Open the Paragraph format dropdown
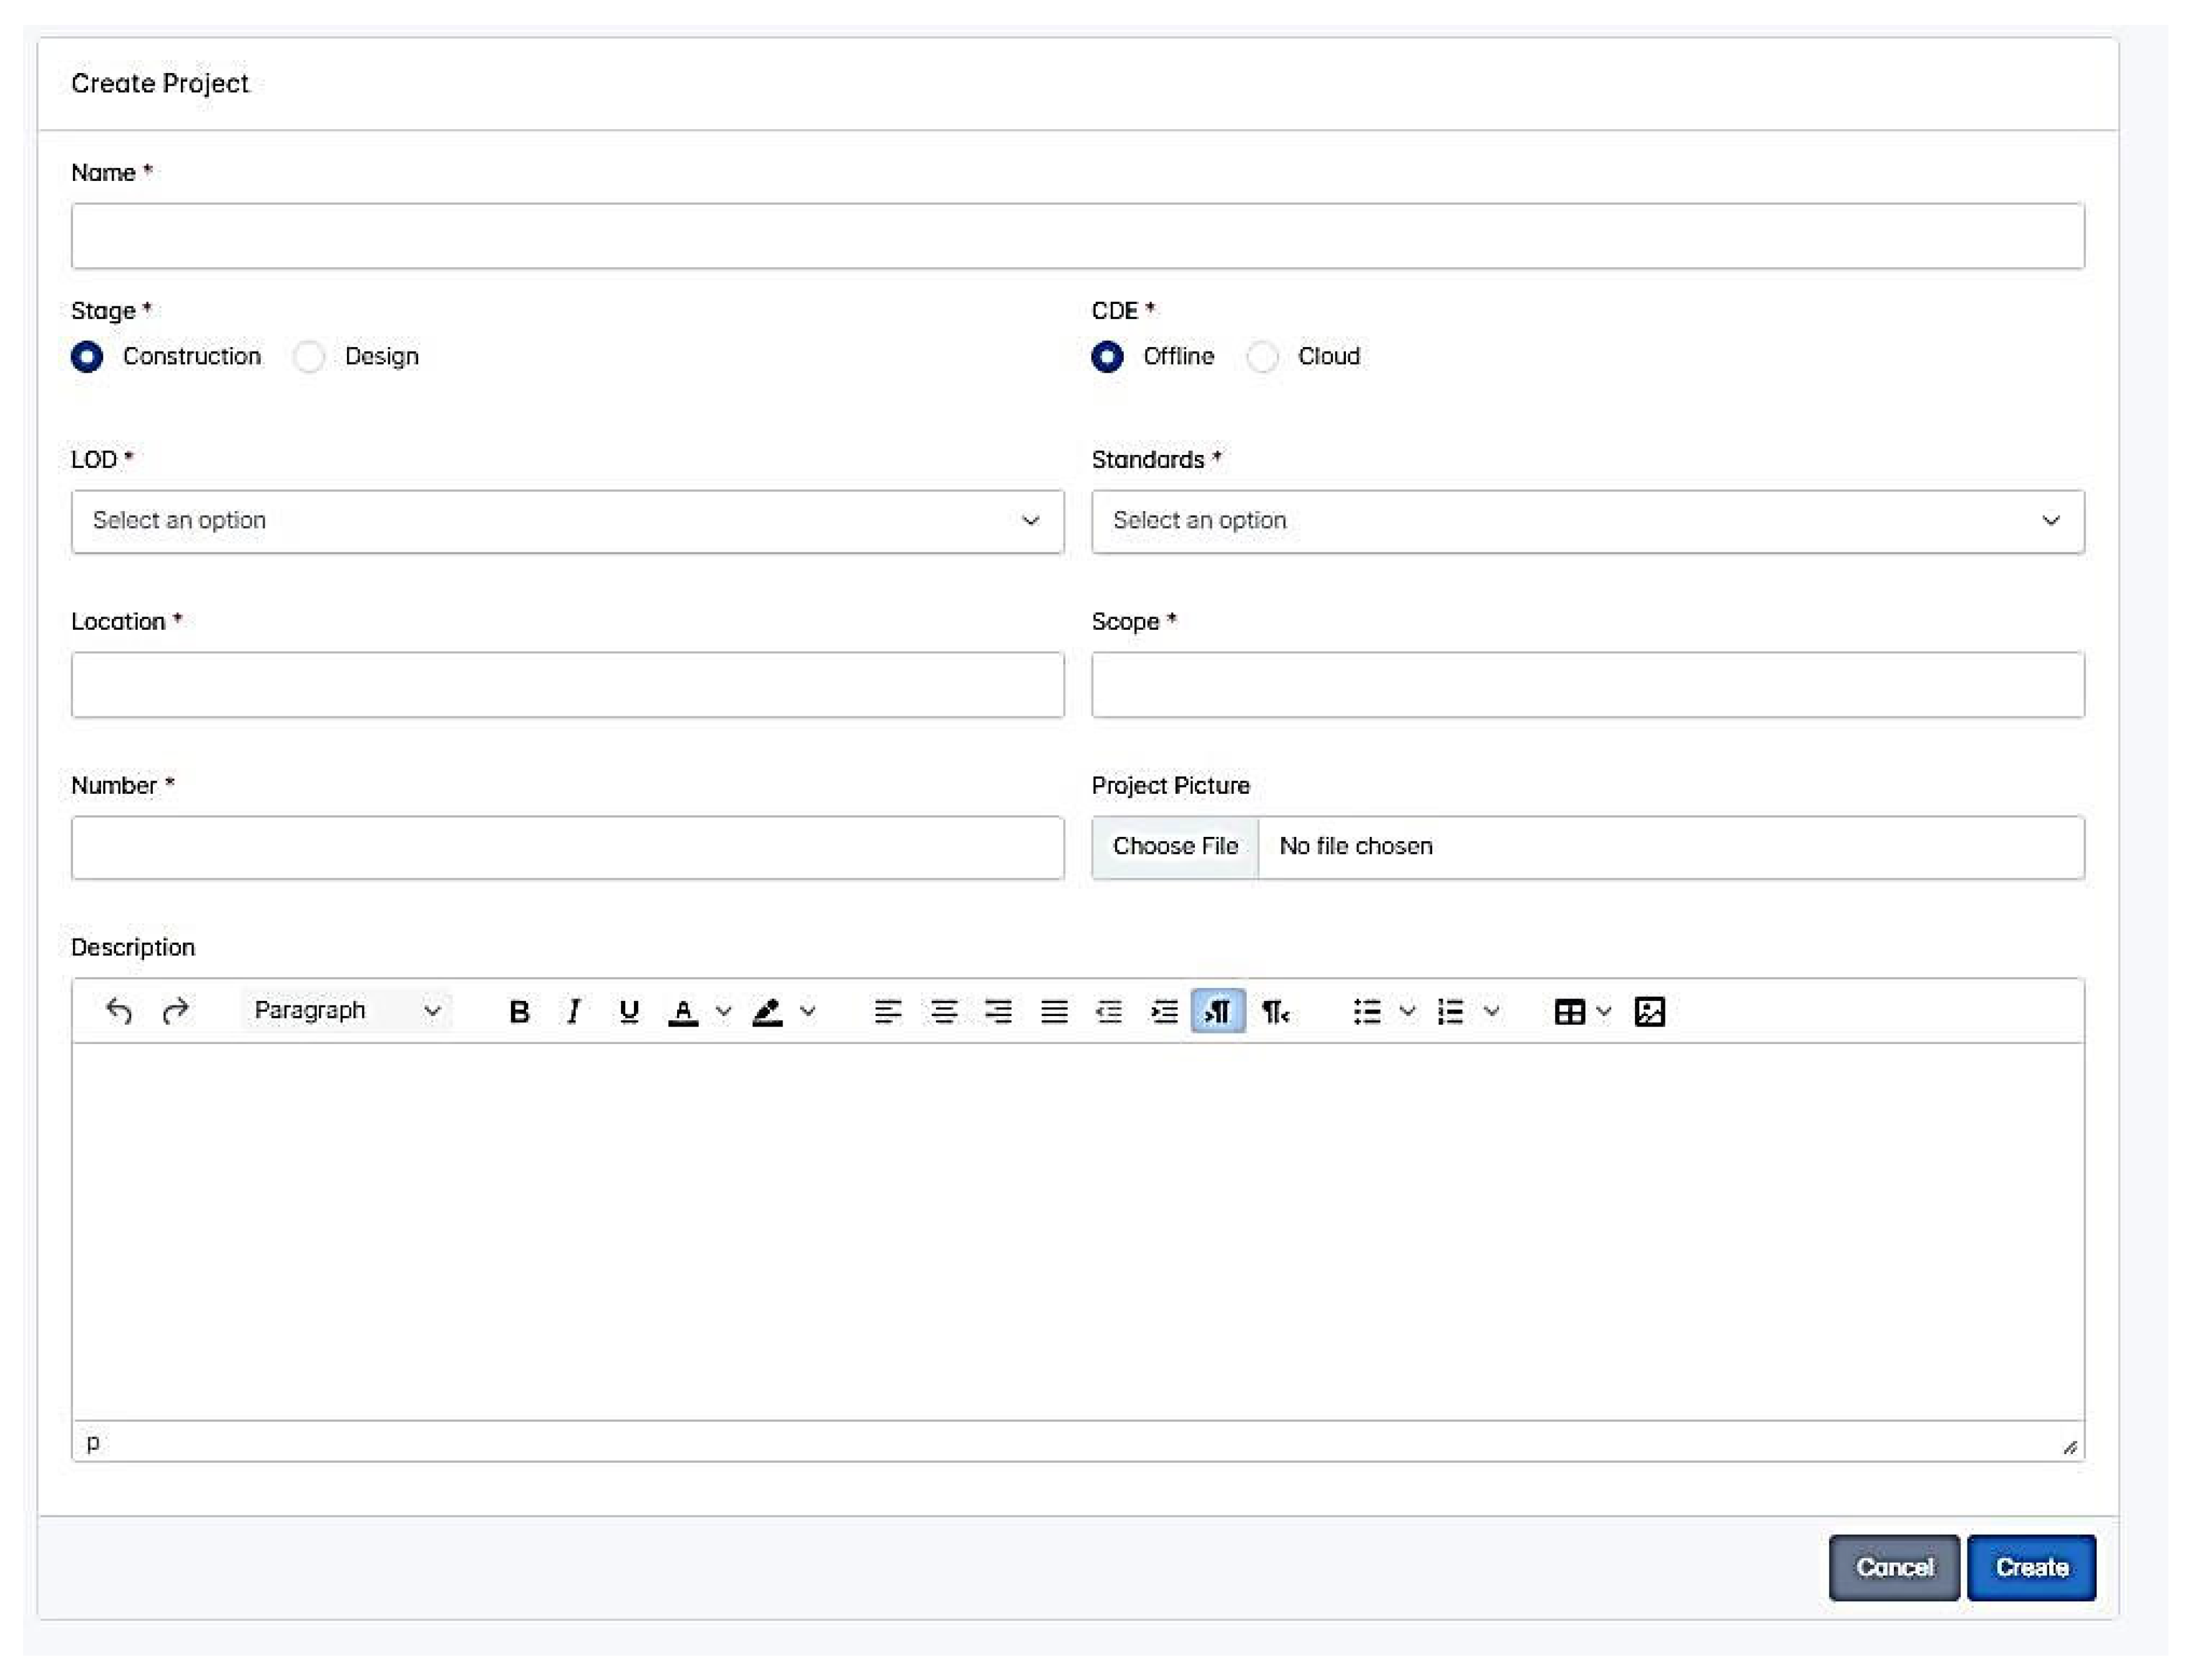The width and height of the screenshot is (2194, 1680). pos(346,1011)
